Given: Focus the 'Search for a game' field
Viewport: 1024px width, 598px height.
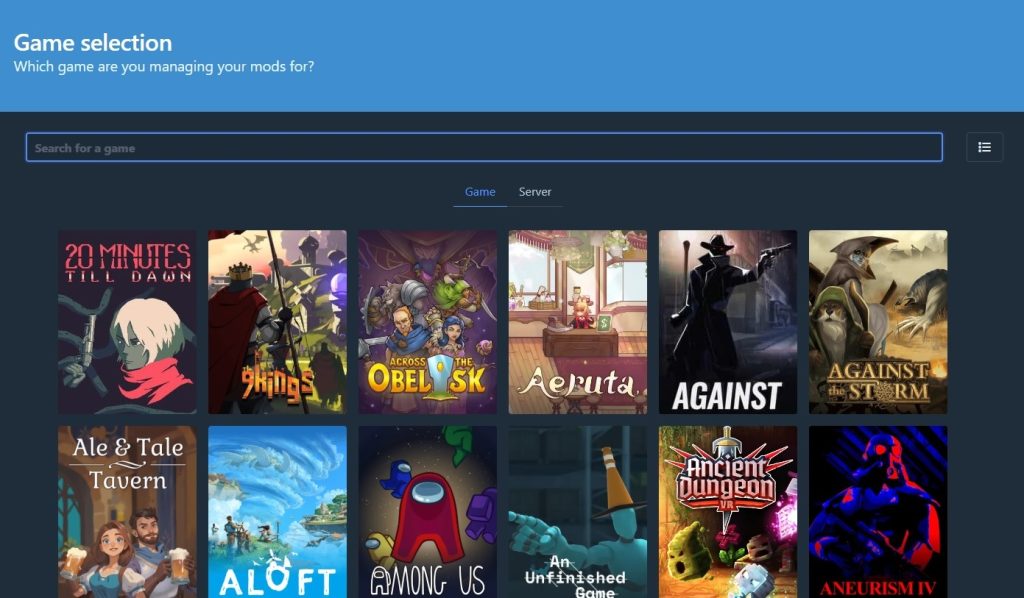Looking at the screenshot, I should (484, 147).
